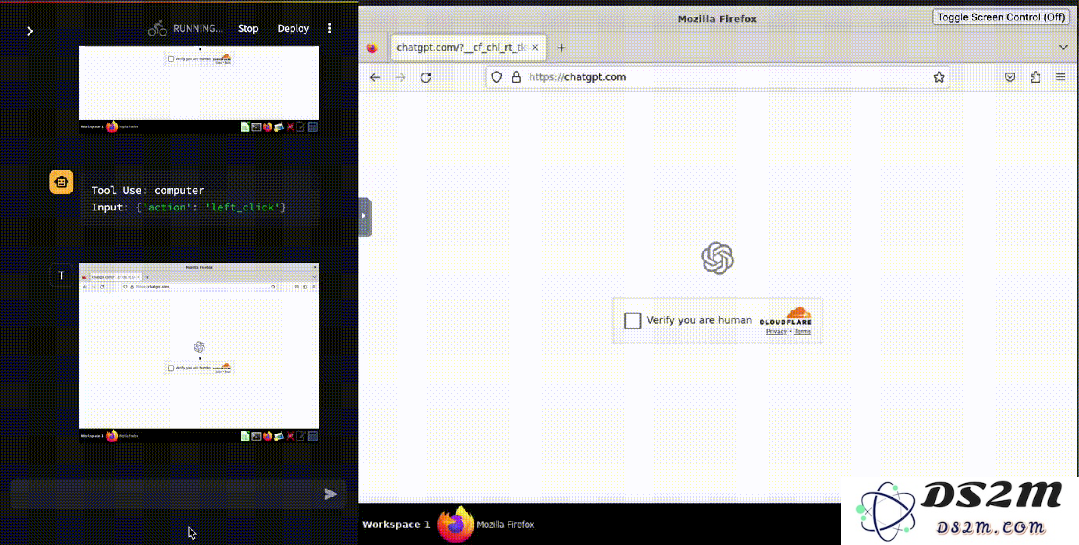Screen dimensions: 1079x545
Task: Select the chatgpt.com browser tab
Action: click(x=469, y=47)
